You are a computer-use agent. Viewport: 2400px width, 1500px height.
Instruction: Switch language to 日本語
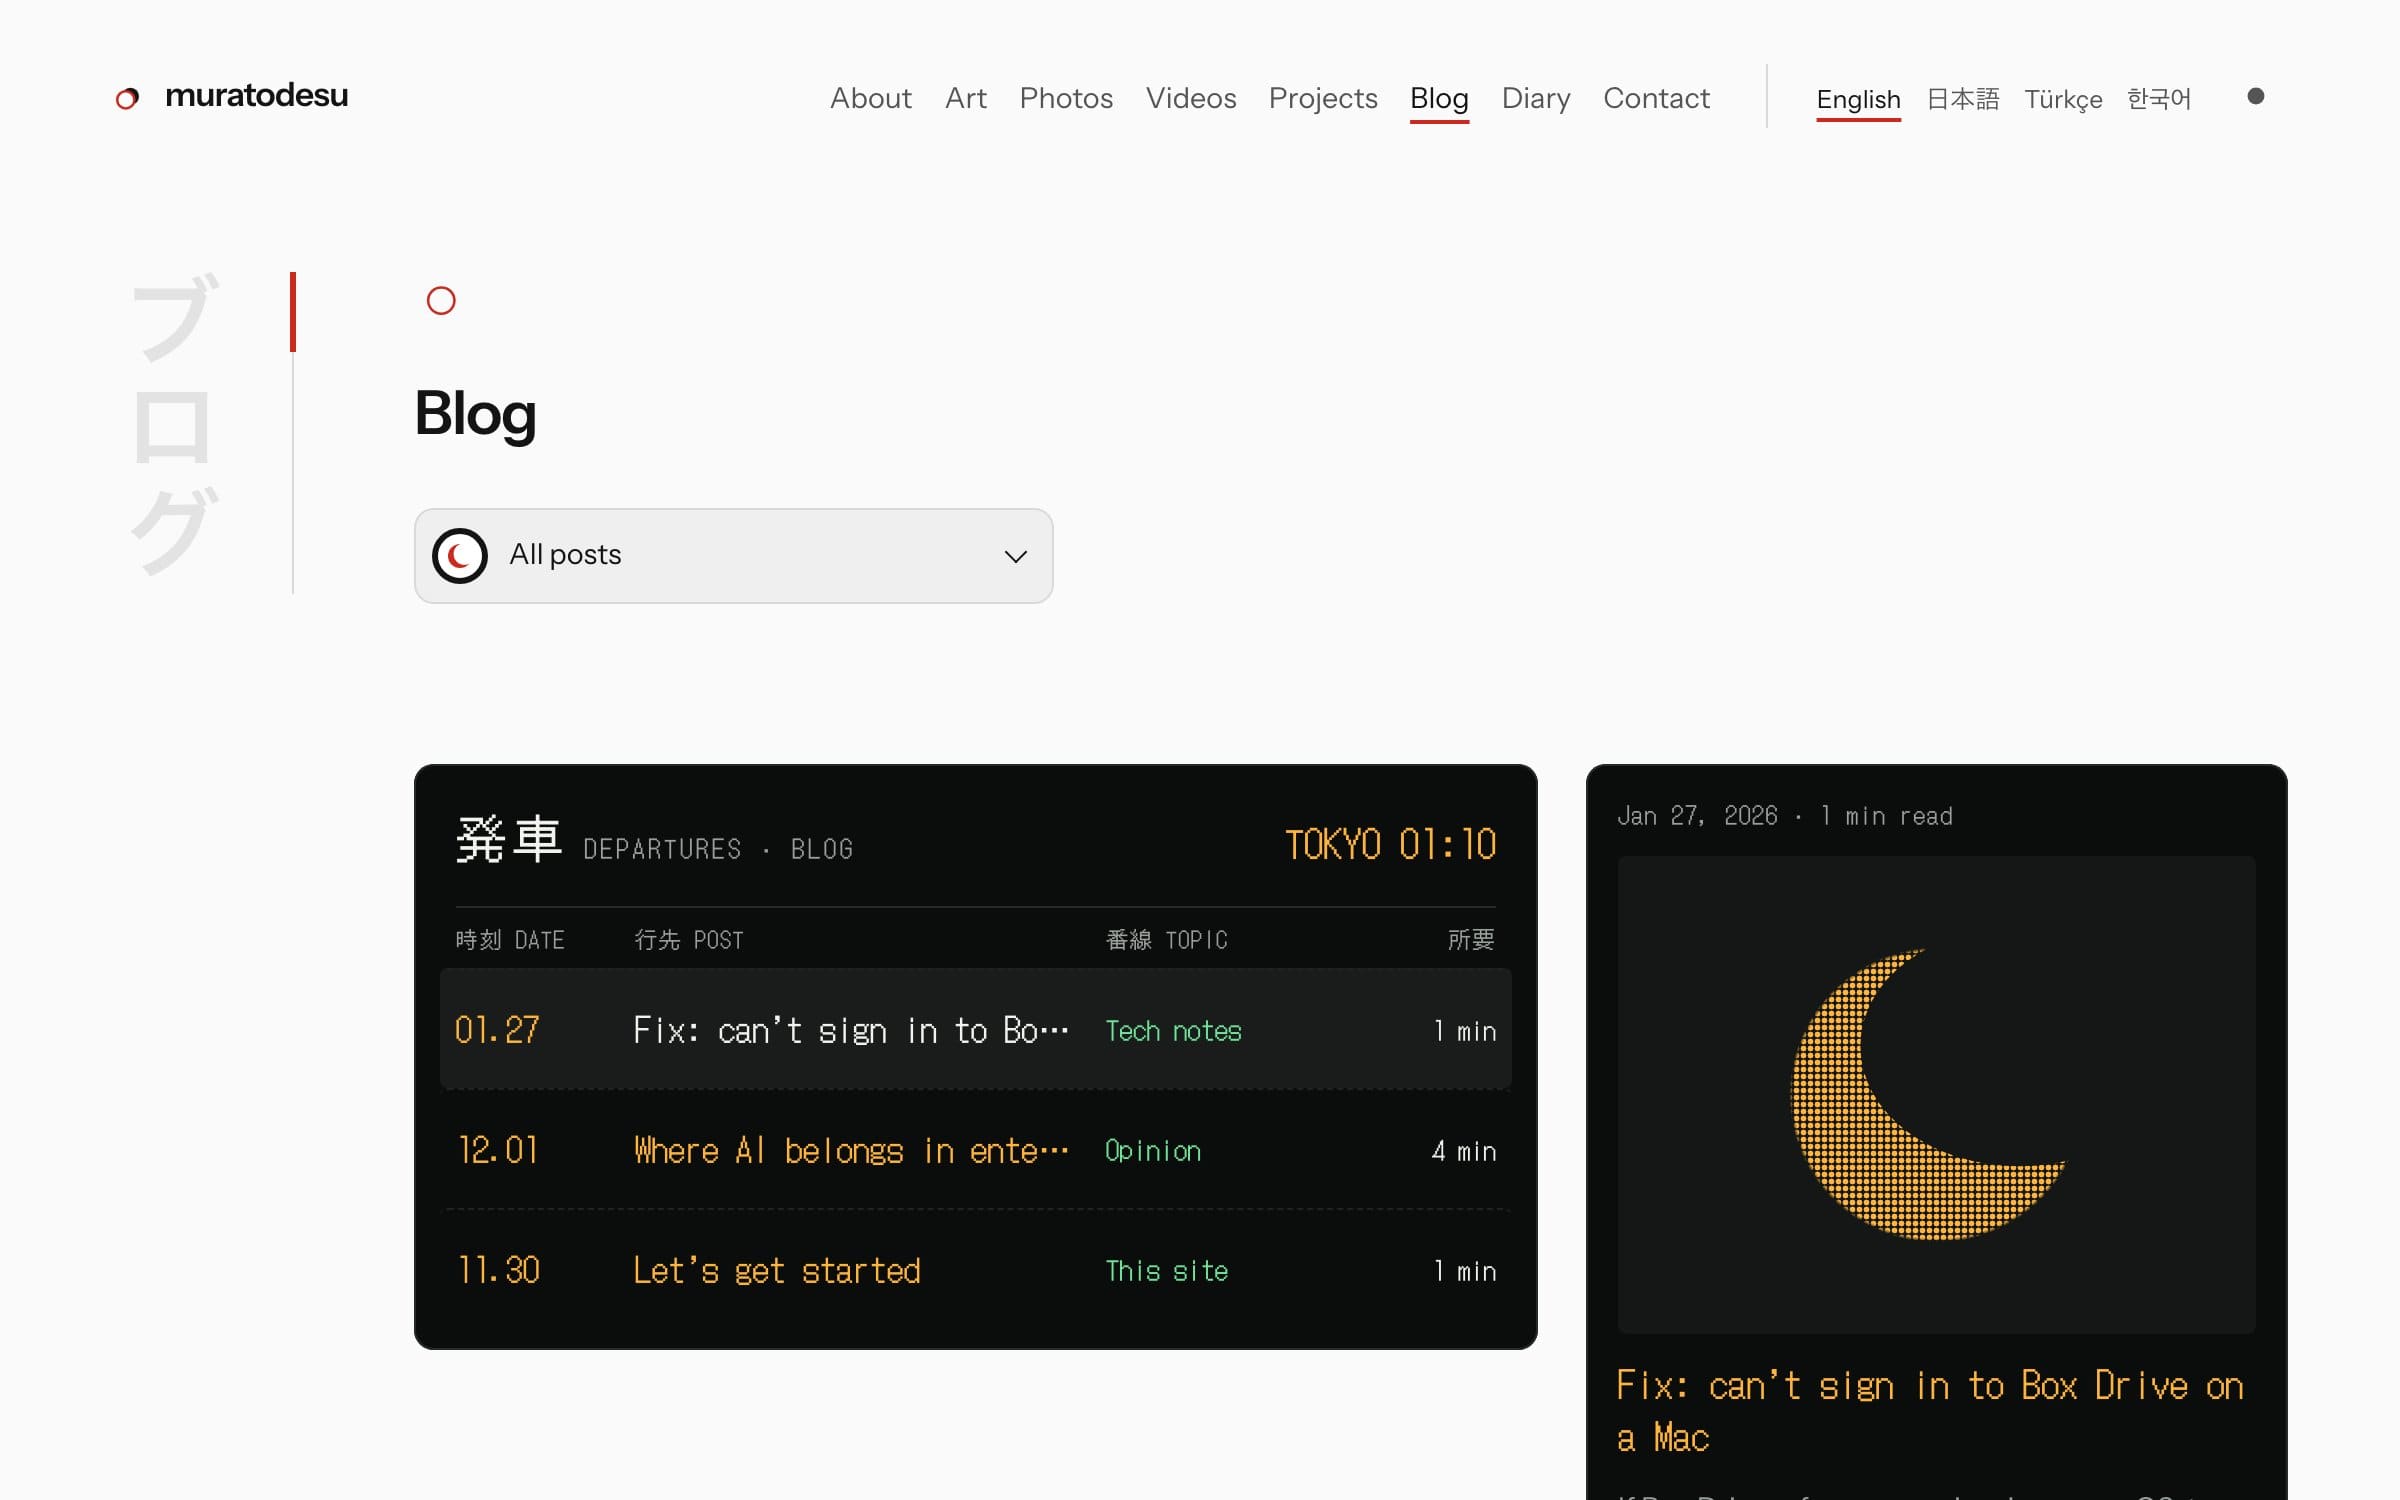point(1962,99)
